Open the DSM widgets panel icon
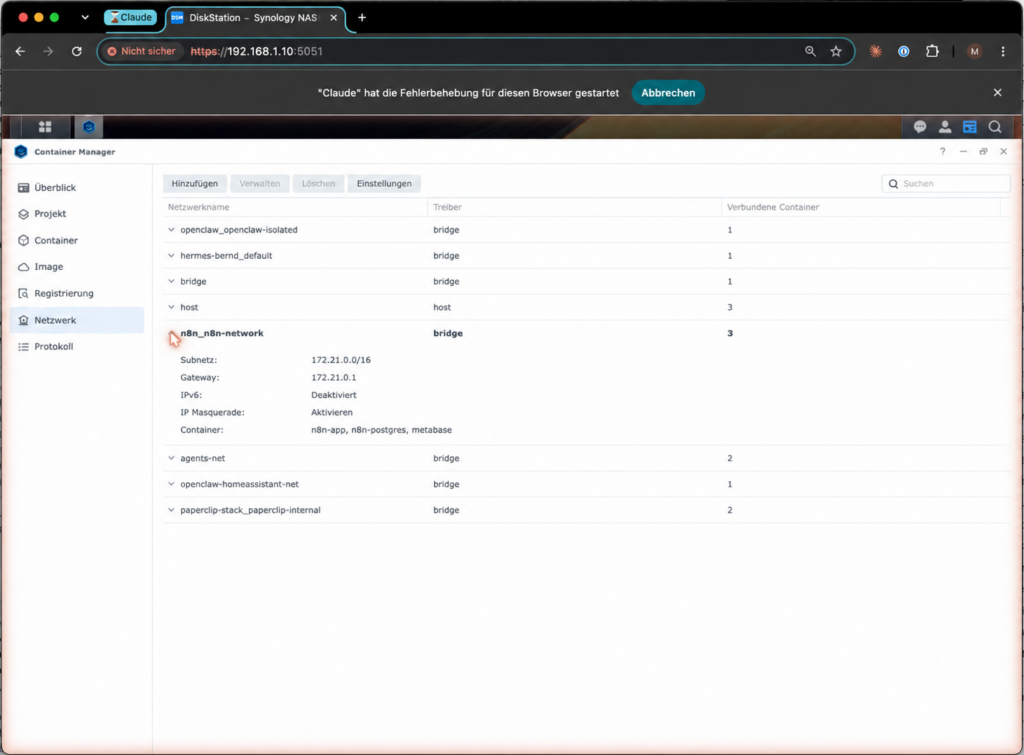This screenshot has width=1024, height=755. (x=969, y=127)
